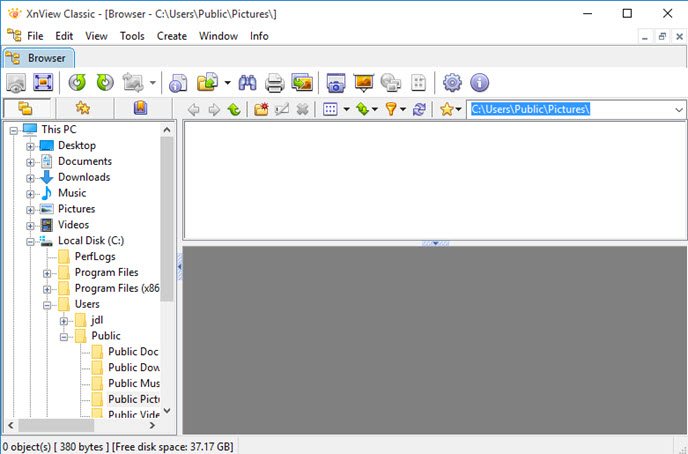Viewport: 688px width, 454px height.
Task: Go forward with the right arrow icon
Action: (x=214, y=109)
